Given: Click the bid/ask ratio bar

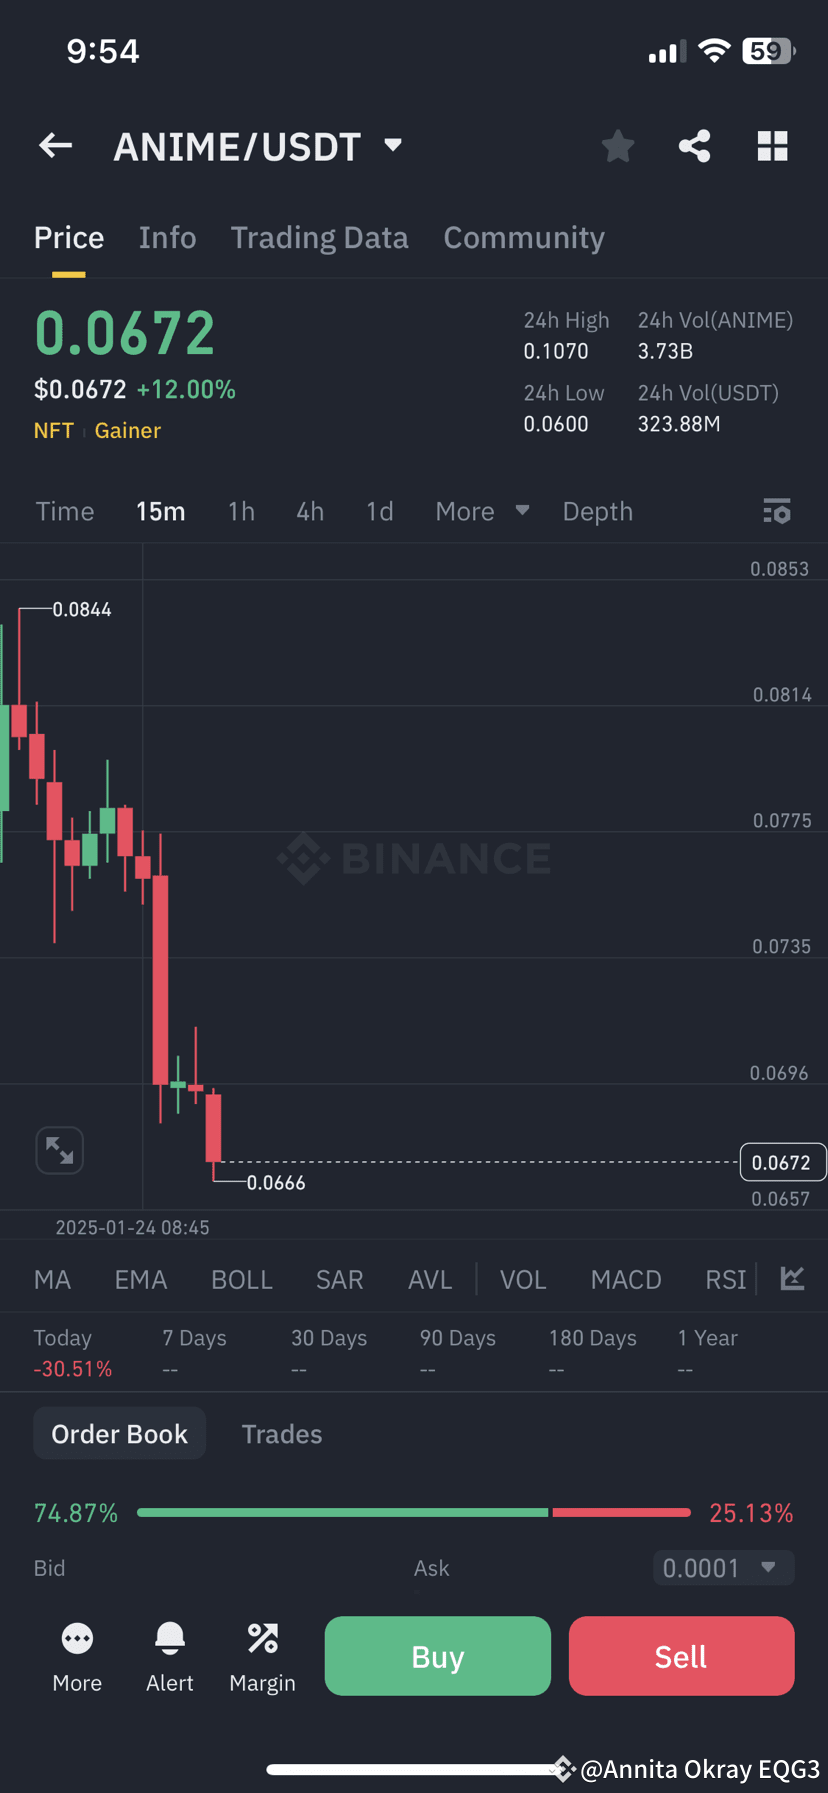Looking at the screenshot, I should (414, 1513).
